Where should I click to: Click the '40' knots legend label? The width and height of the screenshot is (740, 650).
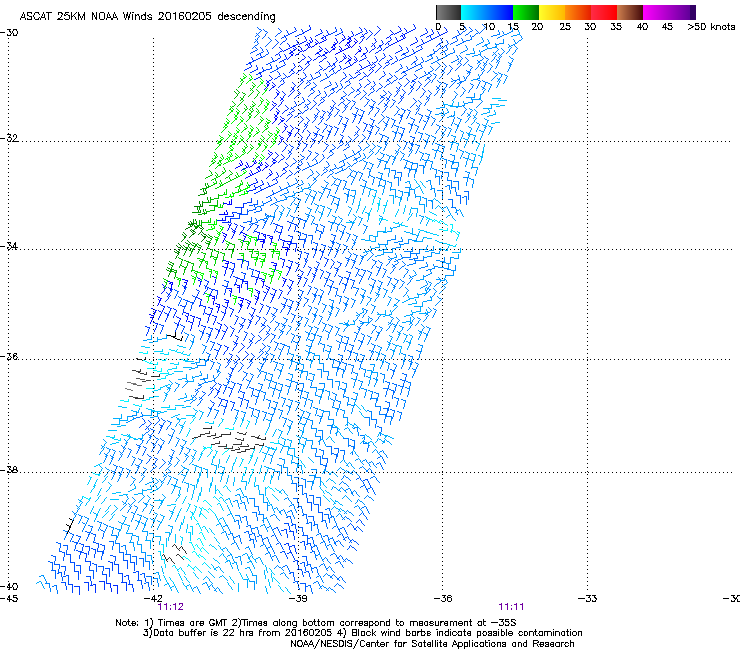[x=642, y=27]
